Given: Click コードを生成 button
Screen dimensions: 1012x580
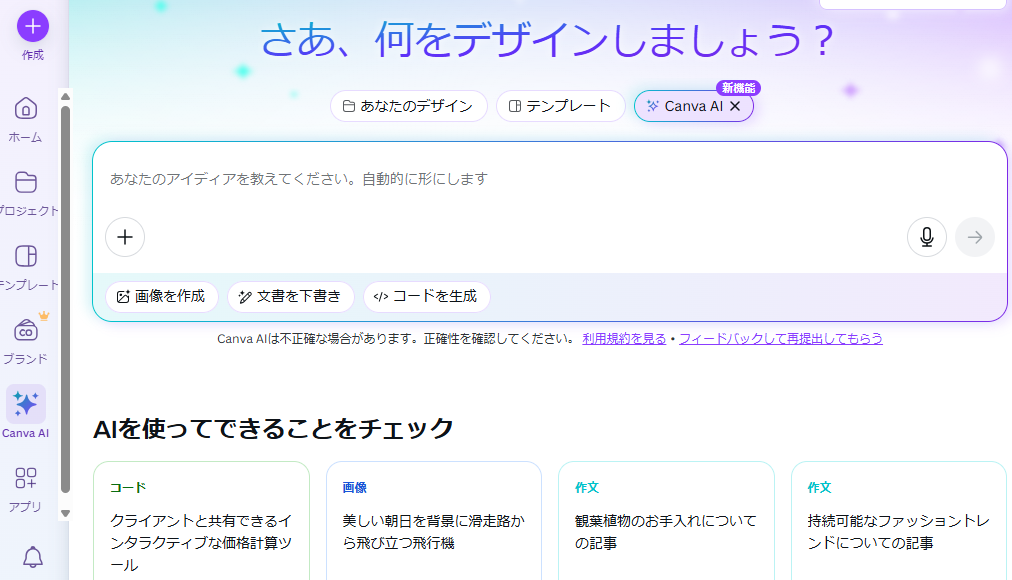Looking at the screenshot, I should tap(427, 297).
